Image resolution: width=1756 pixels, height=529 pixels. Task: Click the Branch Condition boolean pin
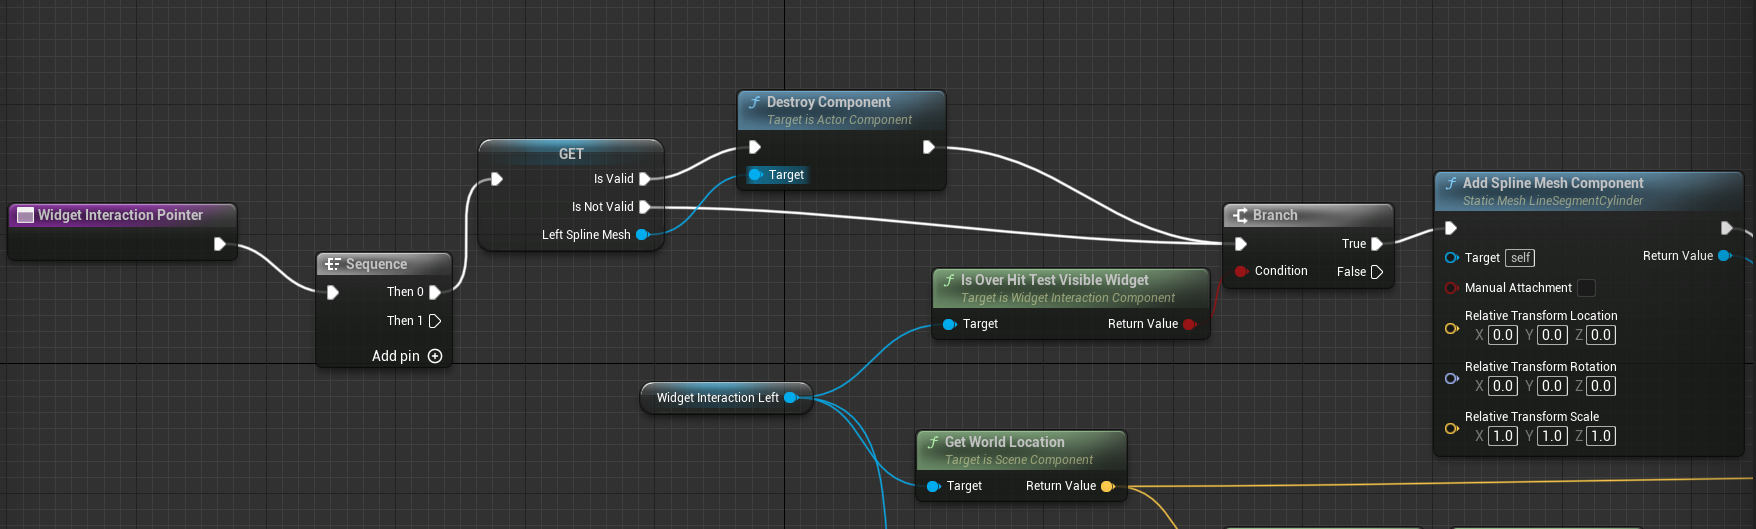coord(1241,271)
